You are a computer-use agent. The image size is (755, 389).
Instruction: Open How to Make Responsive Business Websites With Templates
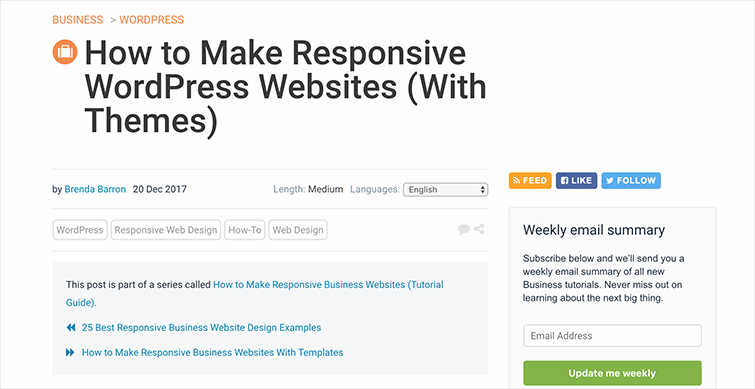point(212,352)
